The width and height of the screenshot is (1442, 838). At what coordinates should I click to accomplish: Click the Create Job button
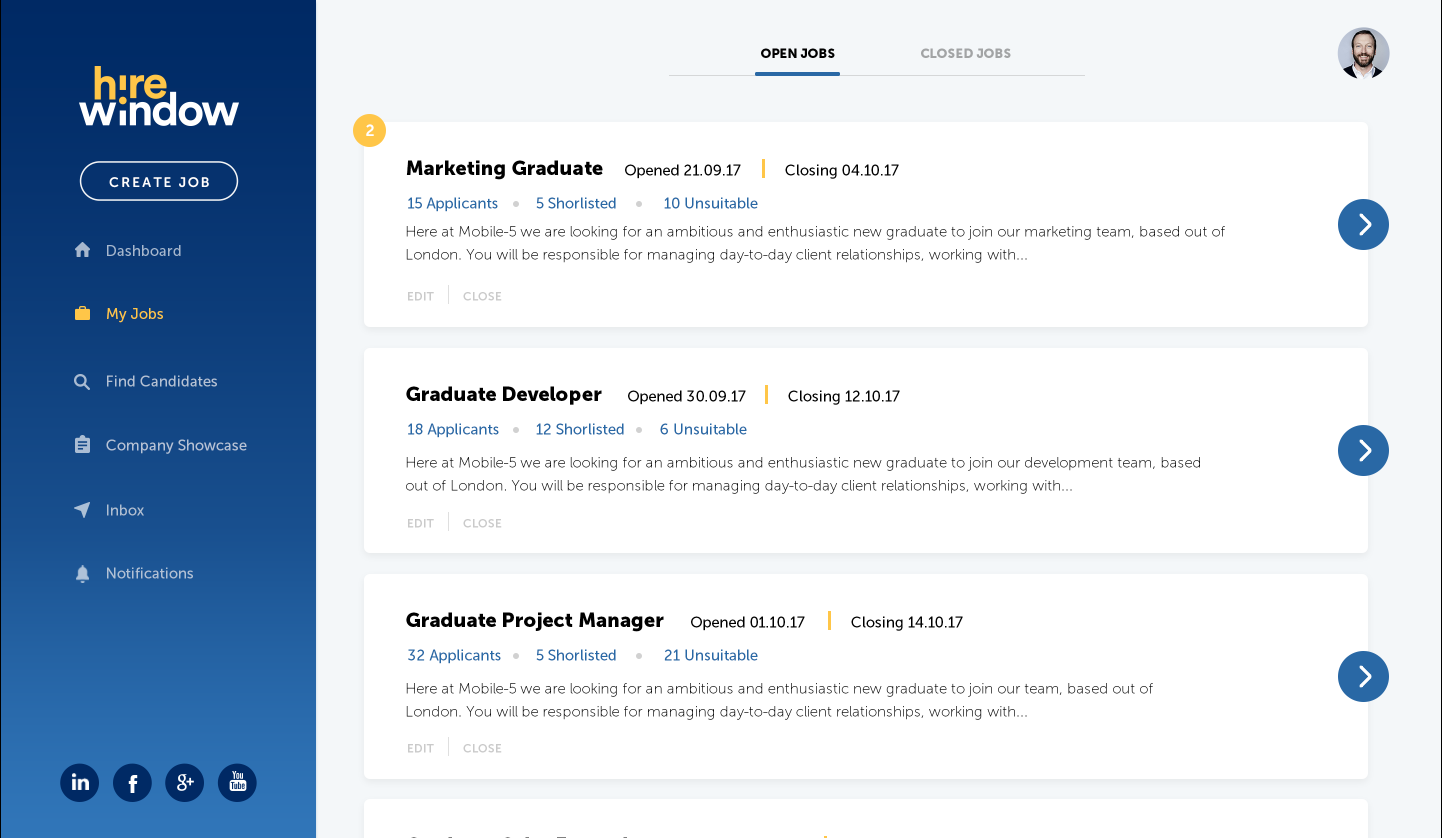[158, 181]
